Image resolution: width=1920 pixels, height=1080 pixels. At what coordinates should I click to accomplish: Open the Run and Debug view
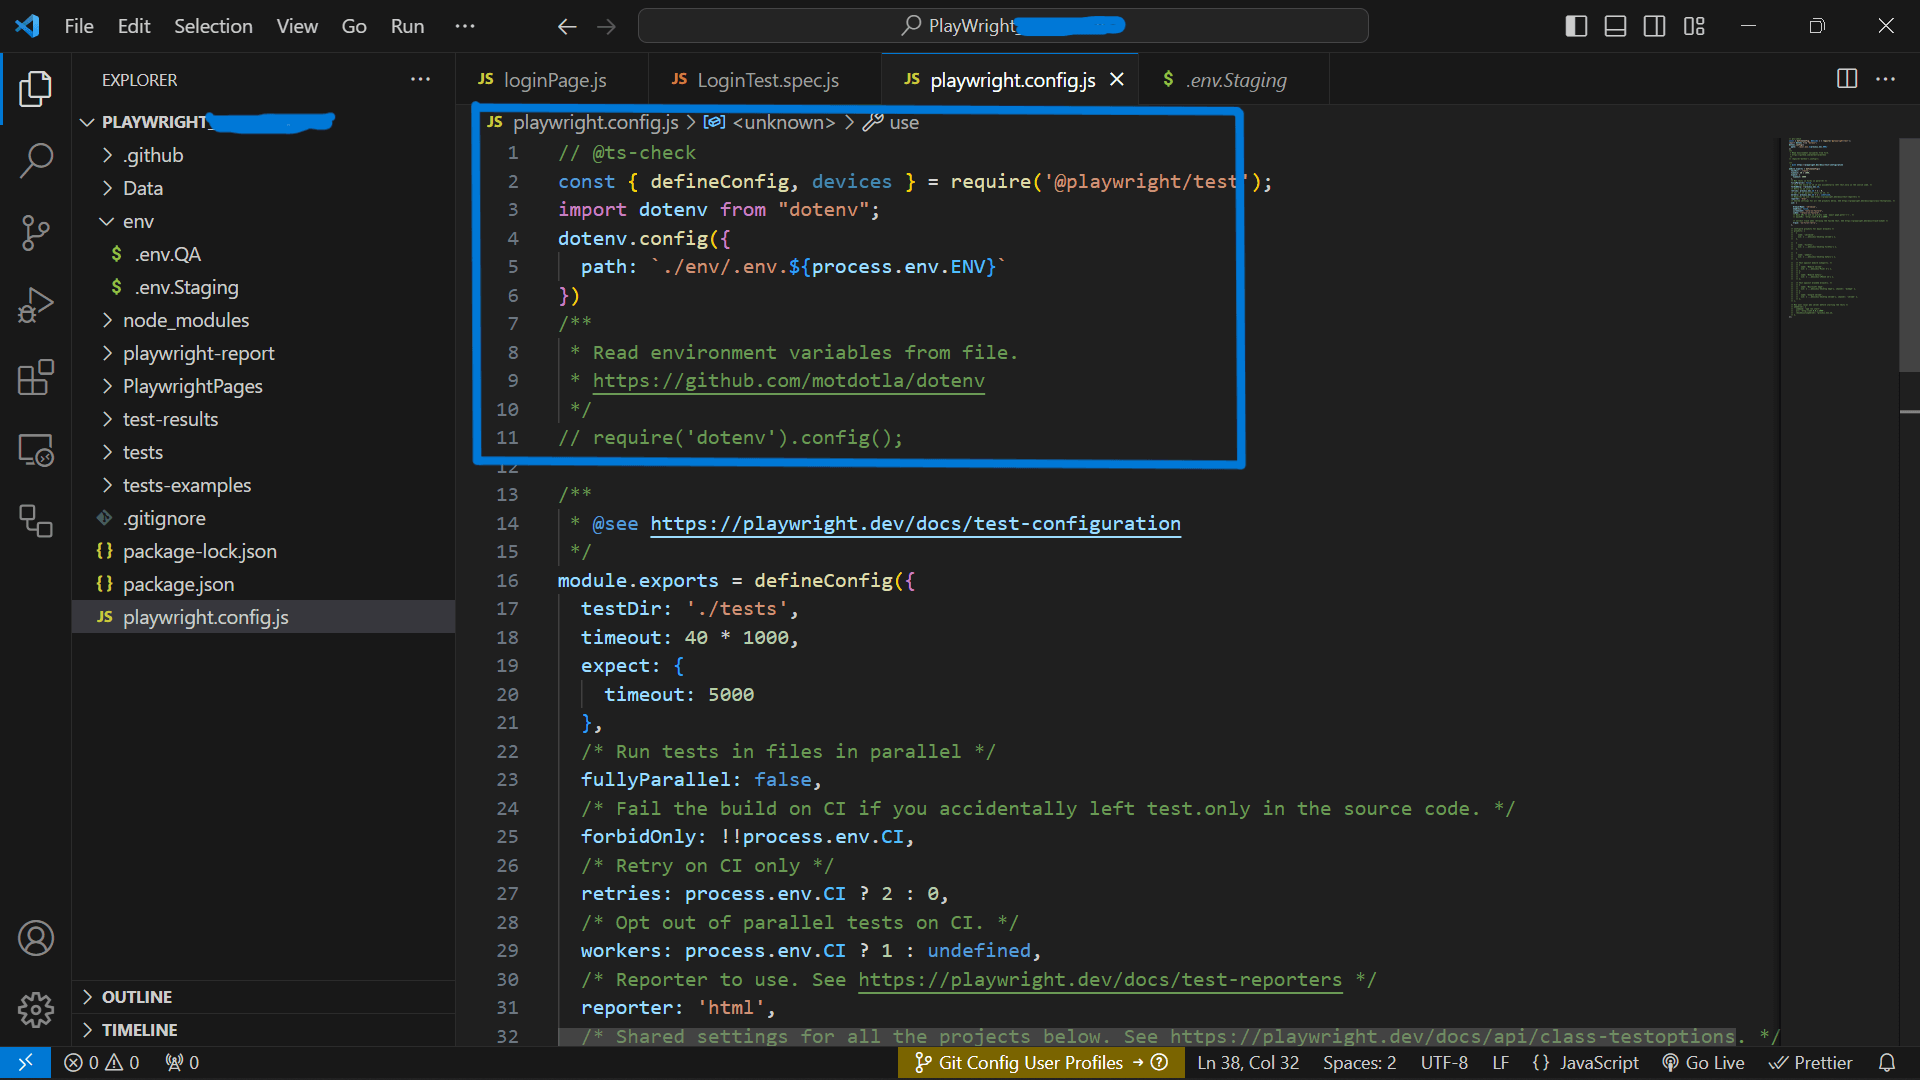coord(36,305)
